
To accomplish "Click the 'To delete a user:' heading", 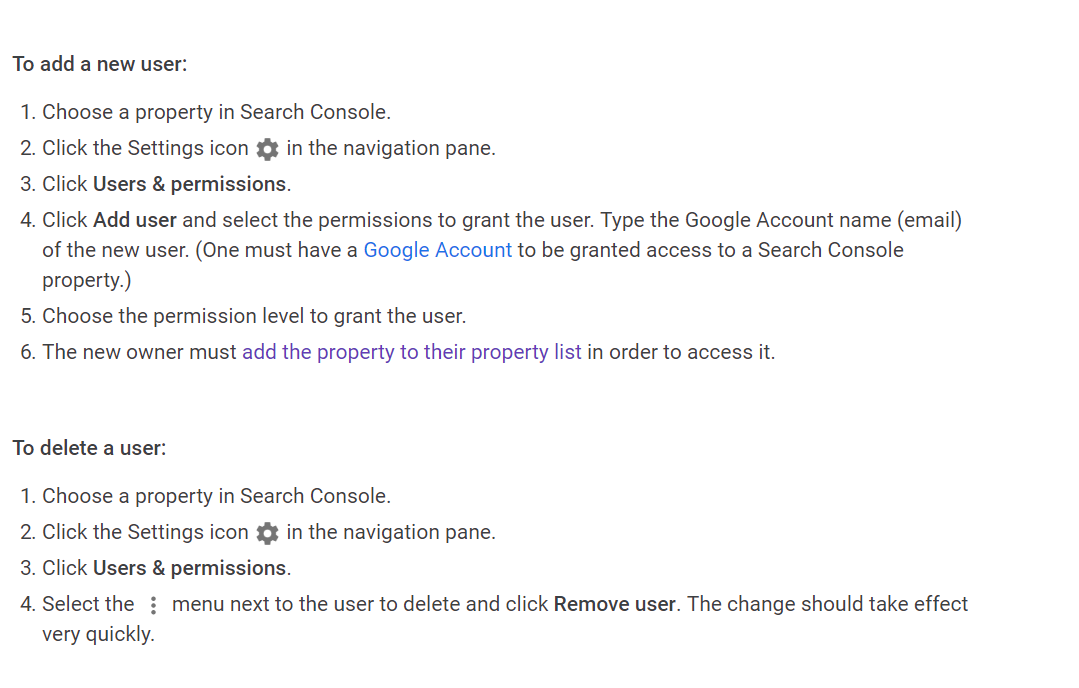I will click(x=89, y=448).
